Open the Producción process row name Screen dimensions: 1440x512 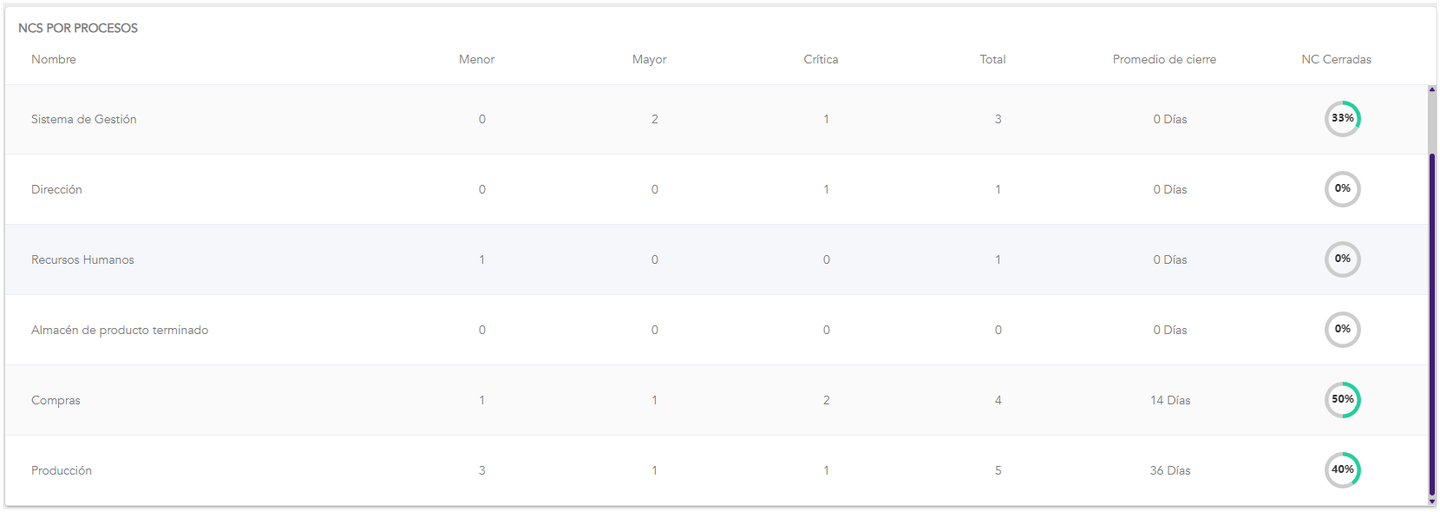(x=62, y=470)
